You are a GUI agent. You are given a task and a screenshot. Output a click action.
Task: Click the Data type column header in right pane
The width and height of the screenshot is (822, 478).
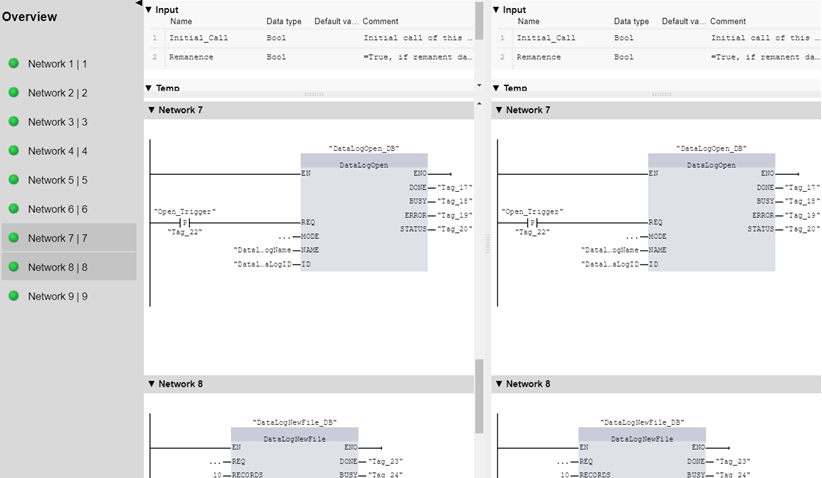point(631,21)
